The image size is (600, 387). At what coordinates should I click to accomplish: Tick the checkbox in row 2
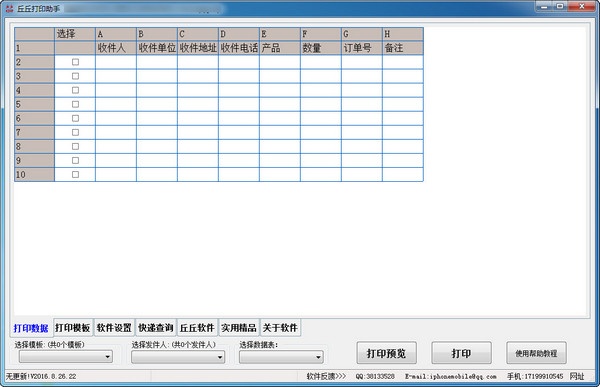[75, 62]
